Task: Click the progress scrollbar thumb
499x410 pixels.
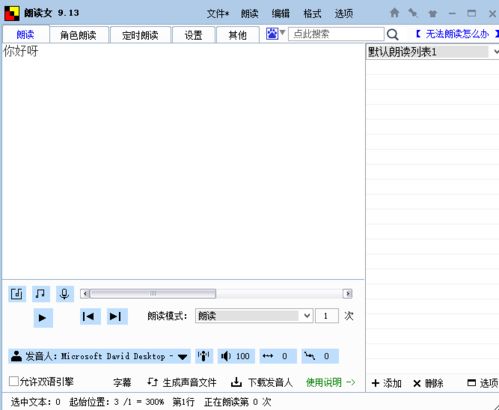Action: (153, 294)
